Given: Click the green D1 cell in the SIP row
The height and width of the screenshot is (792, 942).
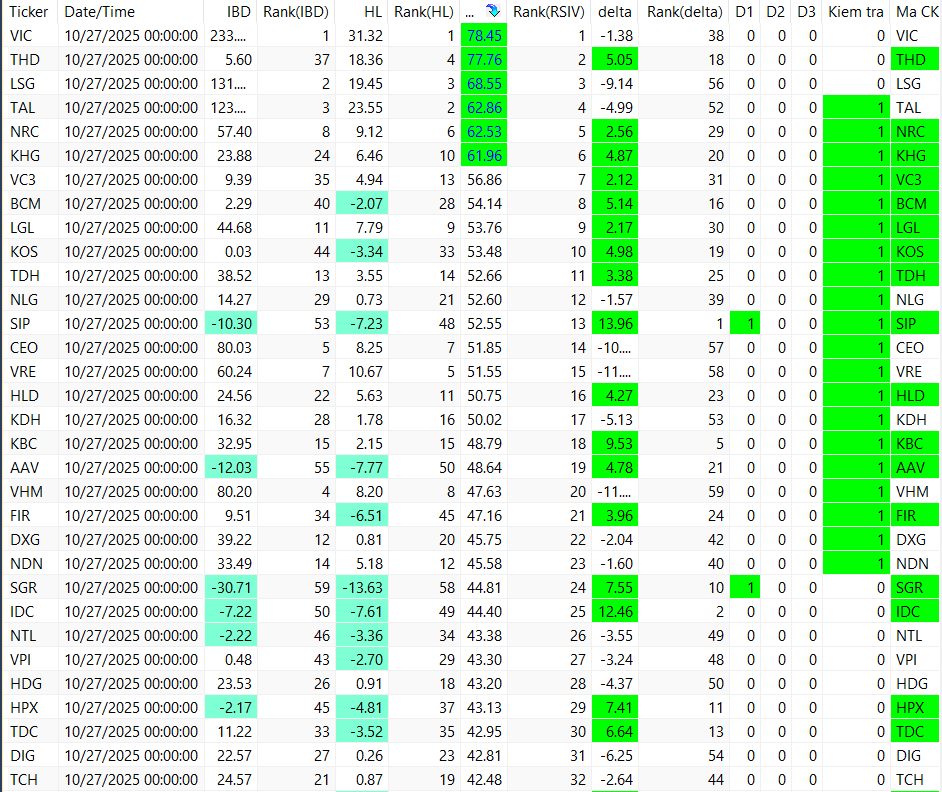Looking at the screenshot, I should click(745, 323).
